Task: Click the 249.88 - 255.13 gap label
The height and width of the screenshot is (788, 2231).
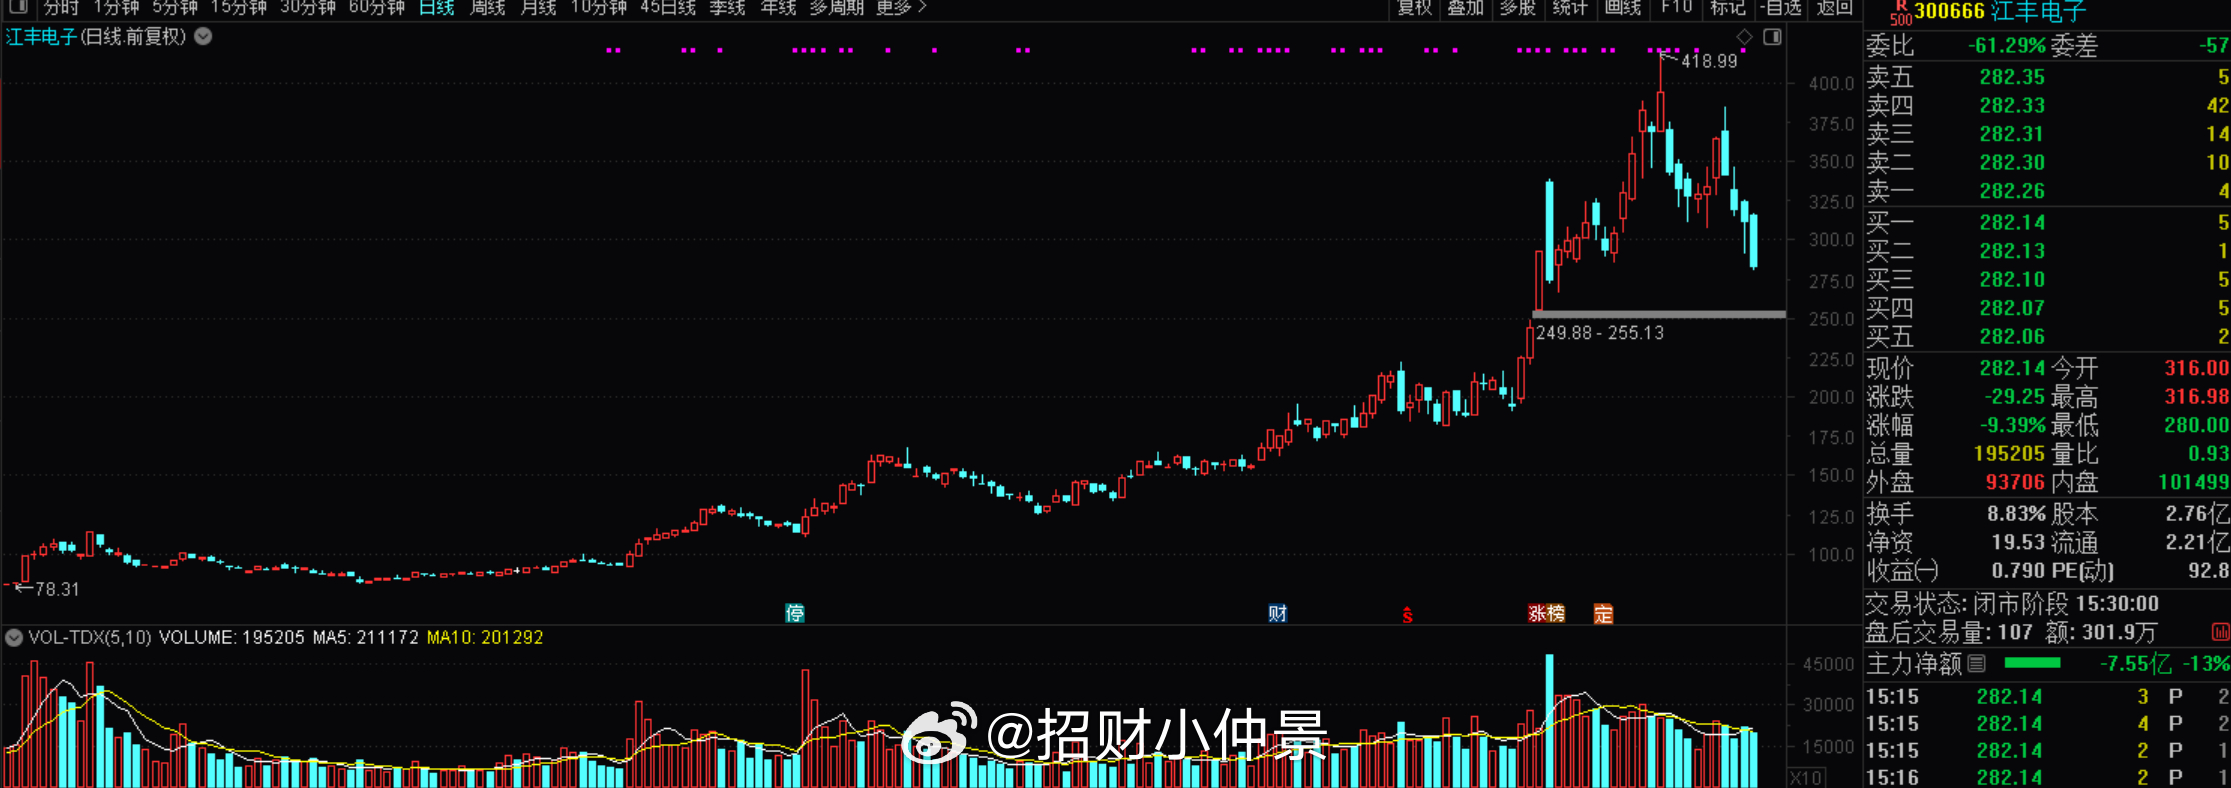Action: point(1600,333)
